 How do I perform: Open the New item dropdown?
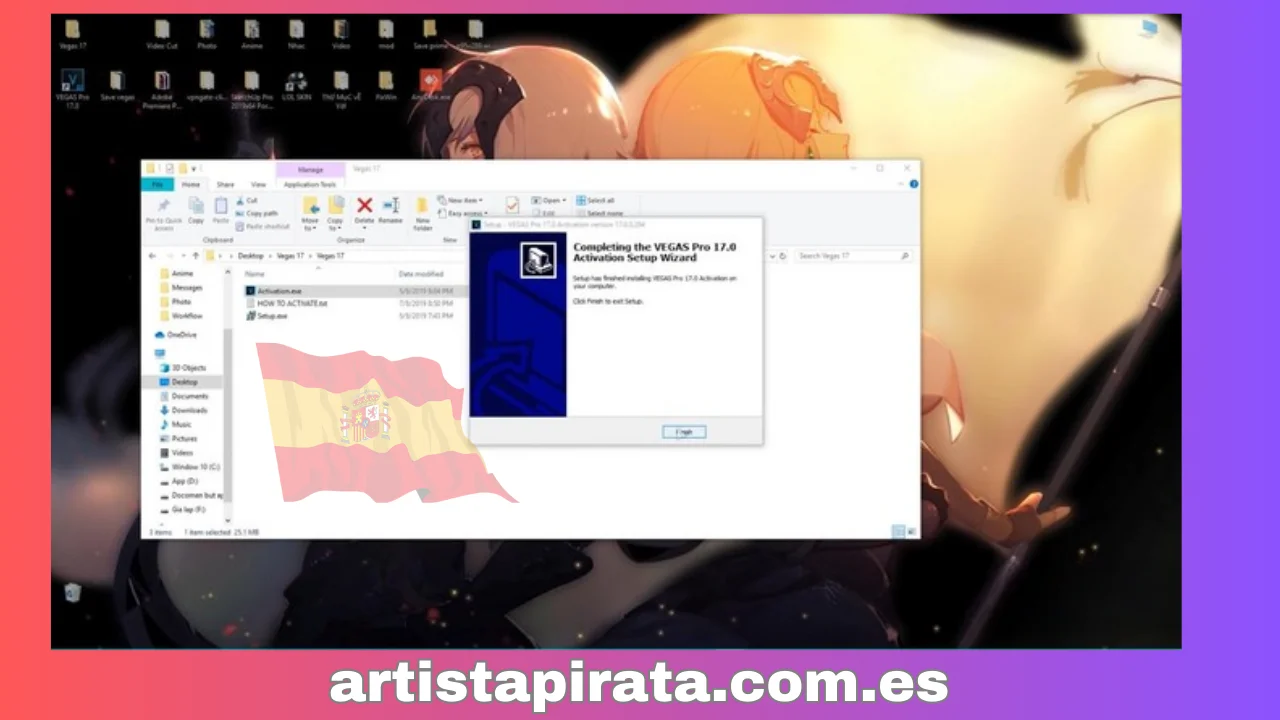(x=460, y=200)
